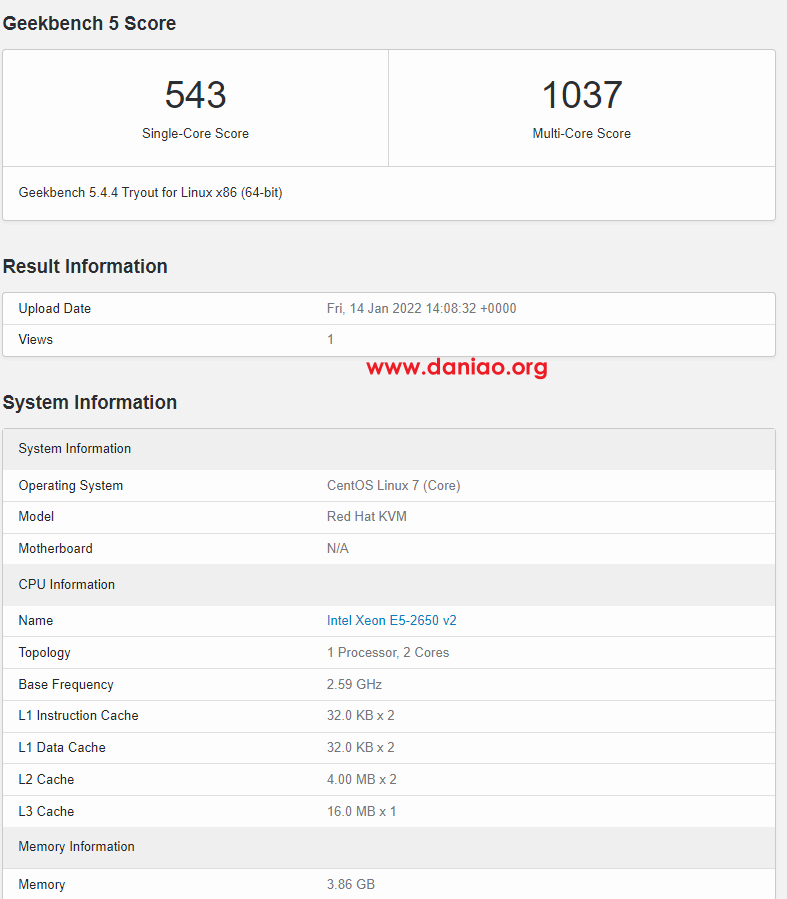787x899 pixels.
Task: Click the Single-Core Score label
Action: tap(195, 134)
